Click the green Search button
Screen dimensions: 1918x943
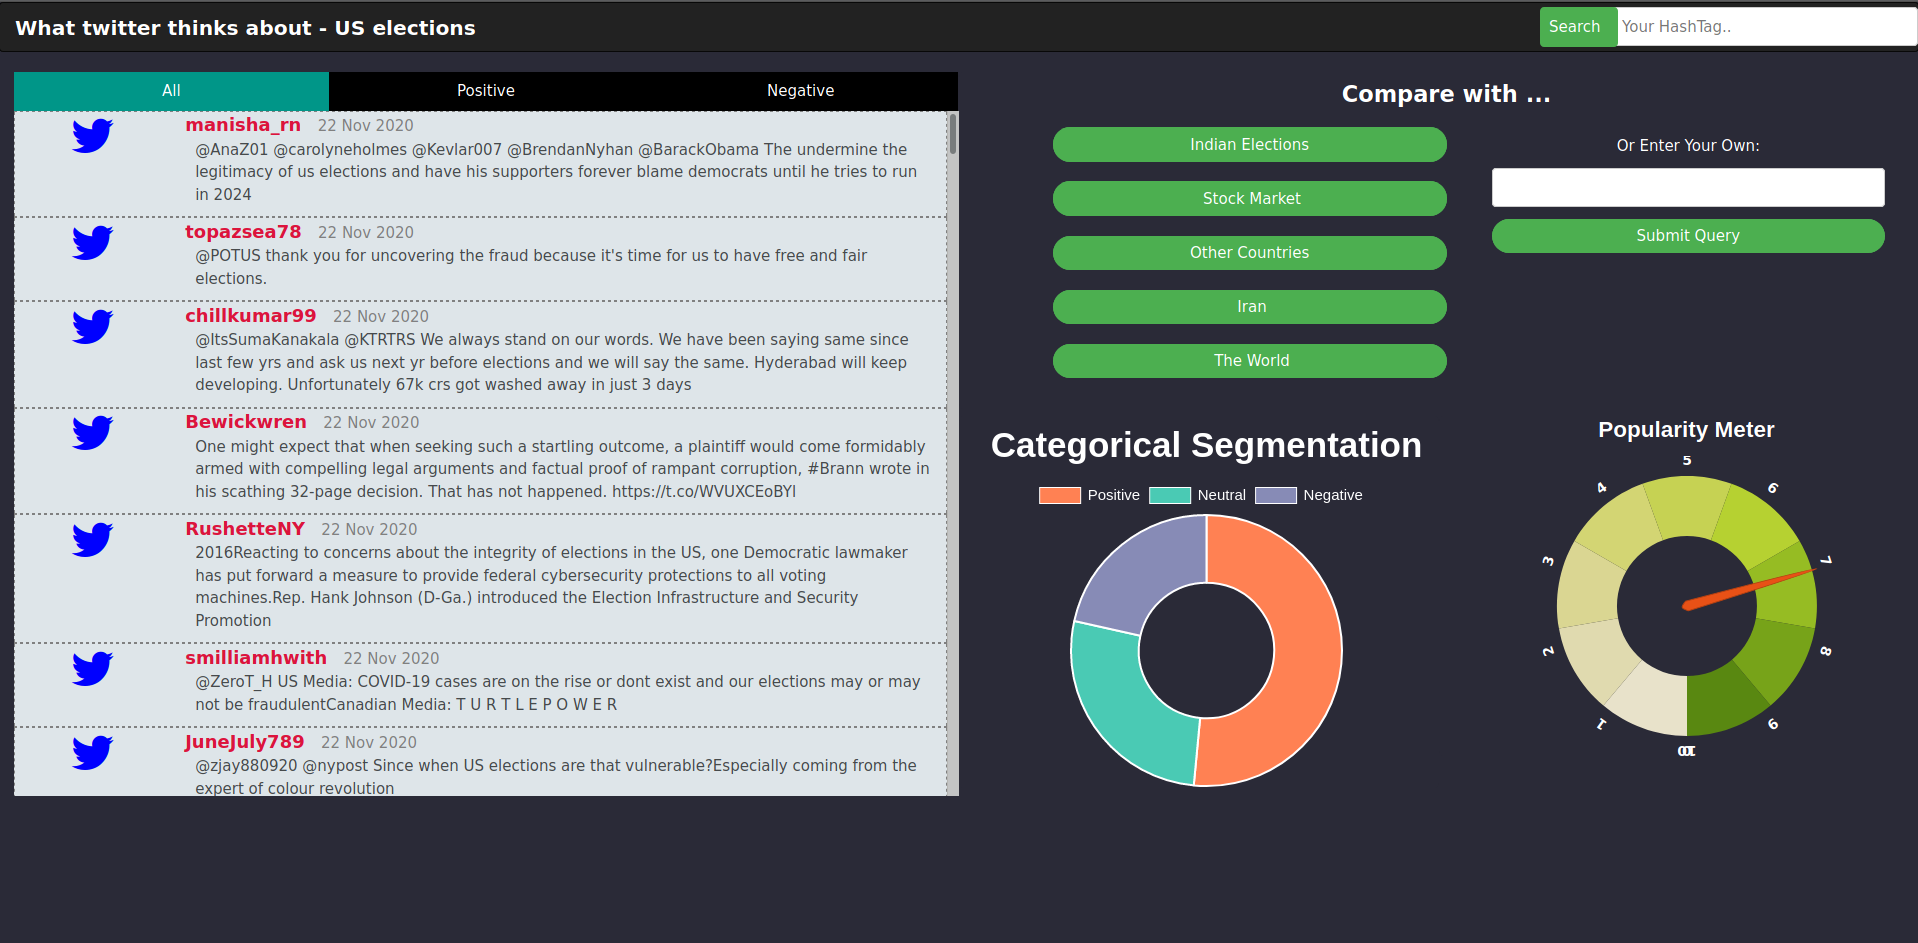(x=1578, y=27)
